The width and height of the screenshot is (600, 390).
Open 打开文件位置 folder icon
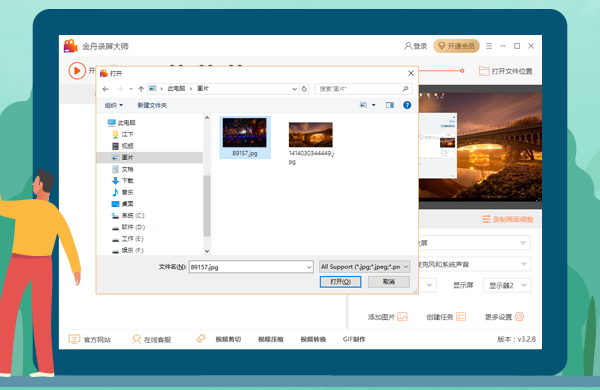click(x=484, y=71)
